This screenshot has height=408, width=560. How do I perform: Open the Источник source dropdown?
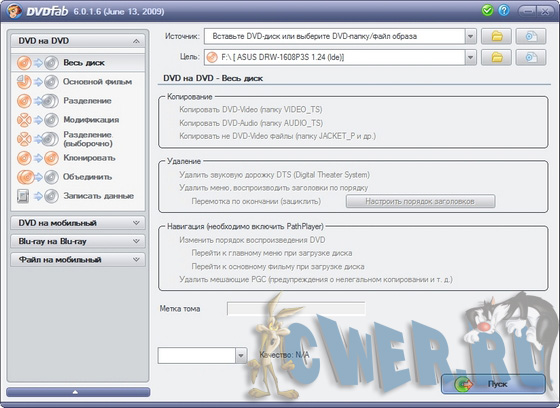tap(471, 36)
